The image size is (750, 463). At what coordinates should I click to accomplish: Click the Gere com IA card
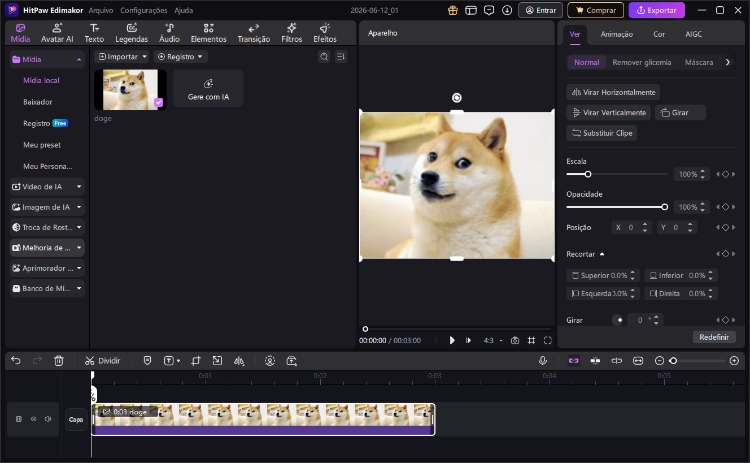[208, 88]
